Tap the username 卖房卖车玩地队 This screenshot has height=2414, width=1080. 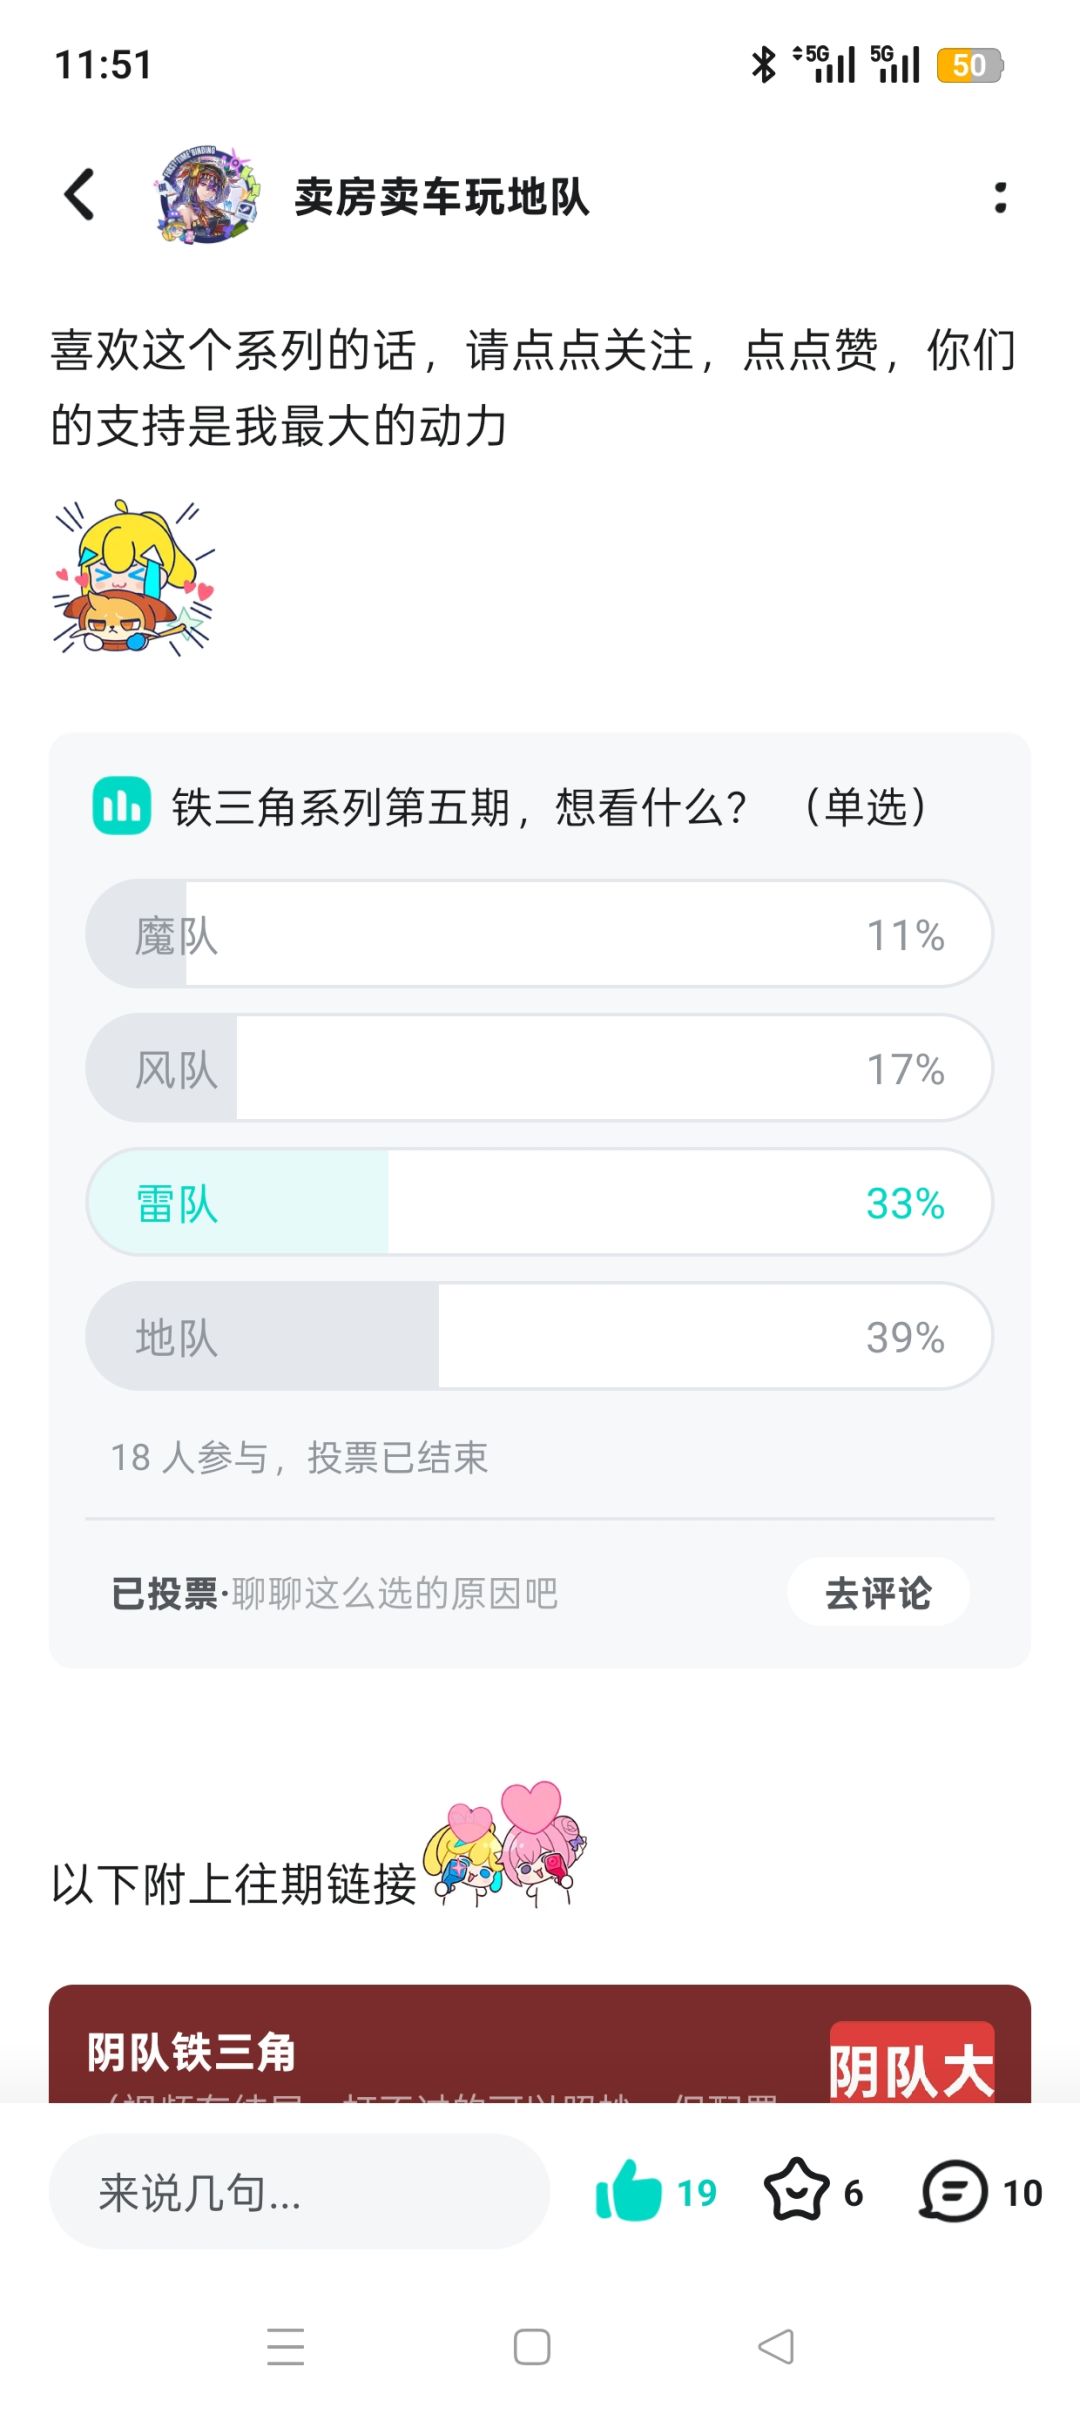441,197
